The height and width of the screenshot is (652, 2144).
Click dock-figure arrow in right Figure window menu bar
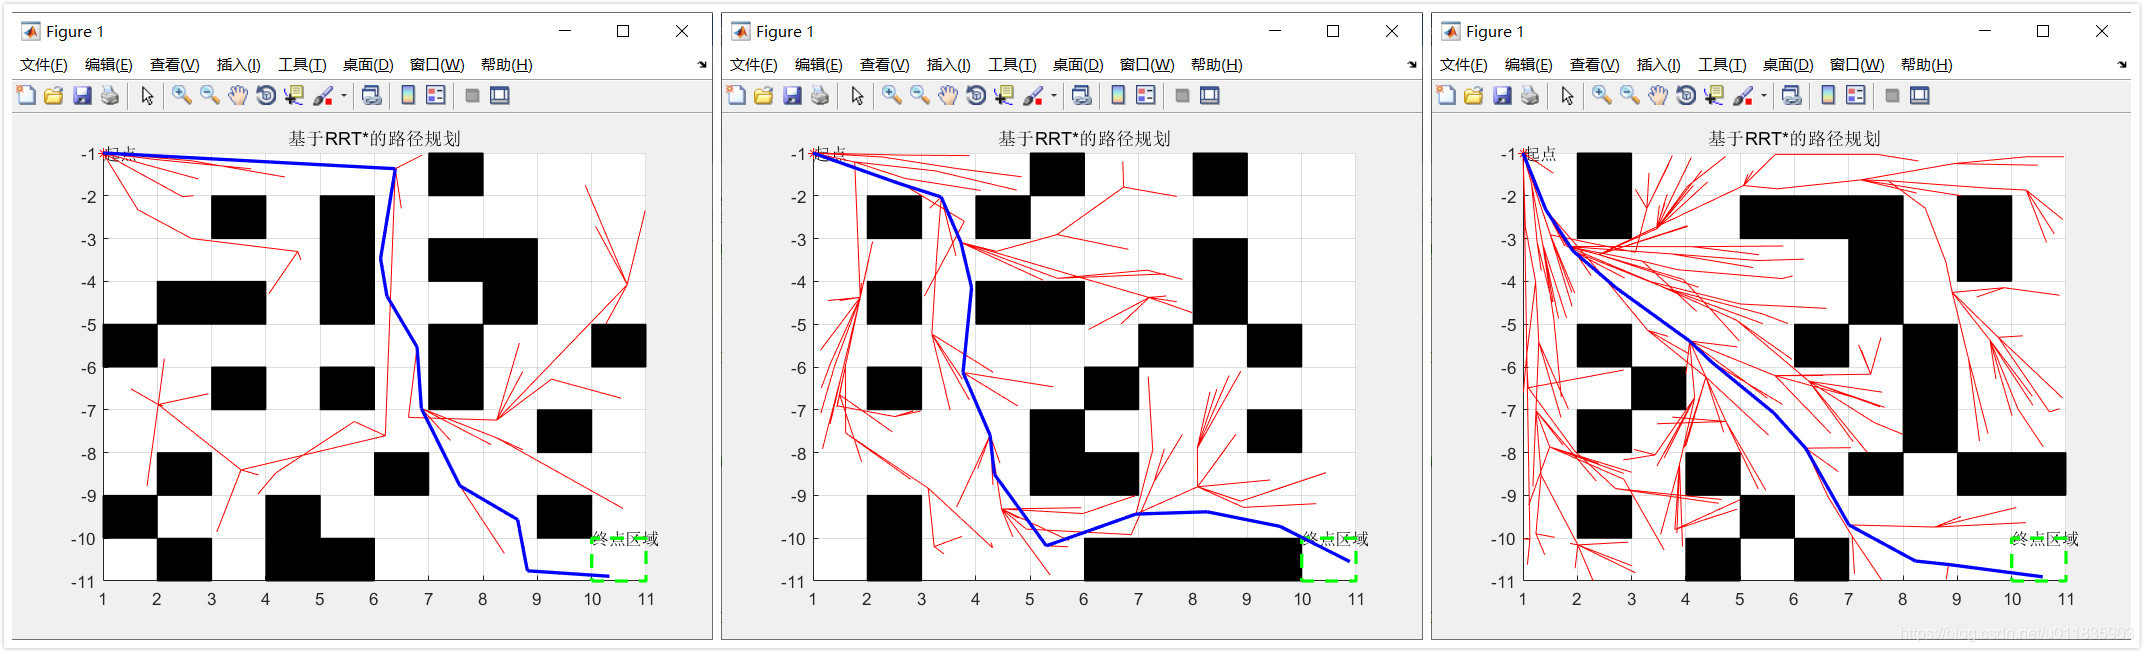2122,65
